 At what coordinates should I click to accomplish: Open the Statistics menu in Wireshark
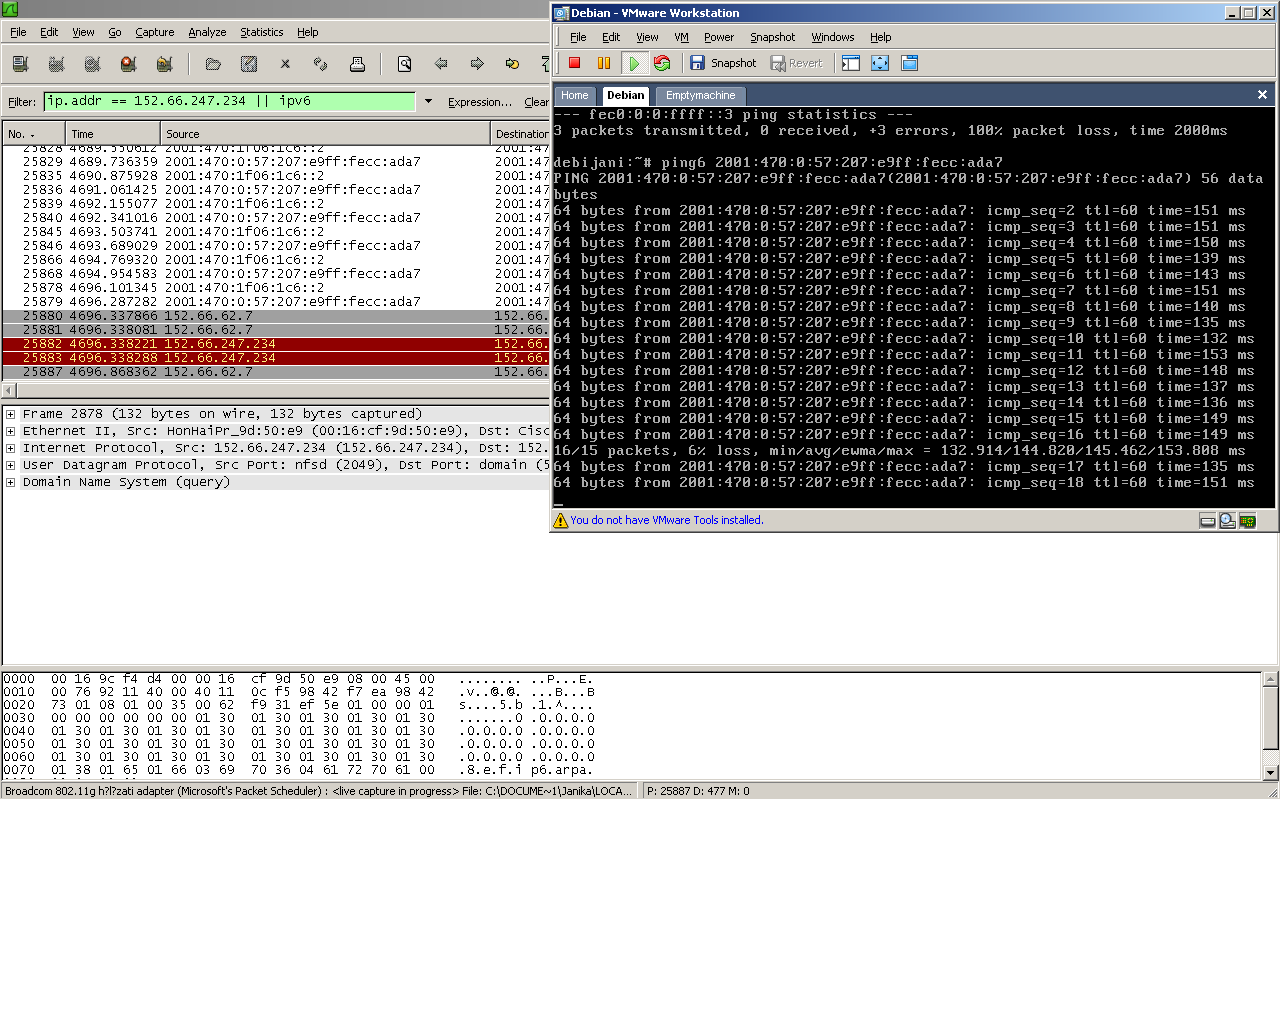tap(261, 32)
